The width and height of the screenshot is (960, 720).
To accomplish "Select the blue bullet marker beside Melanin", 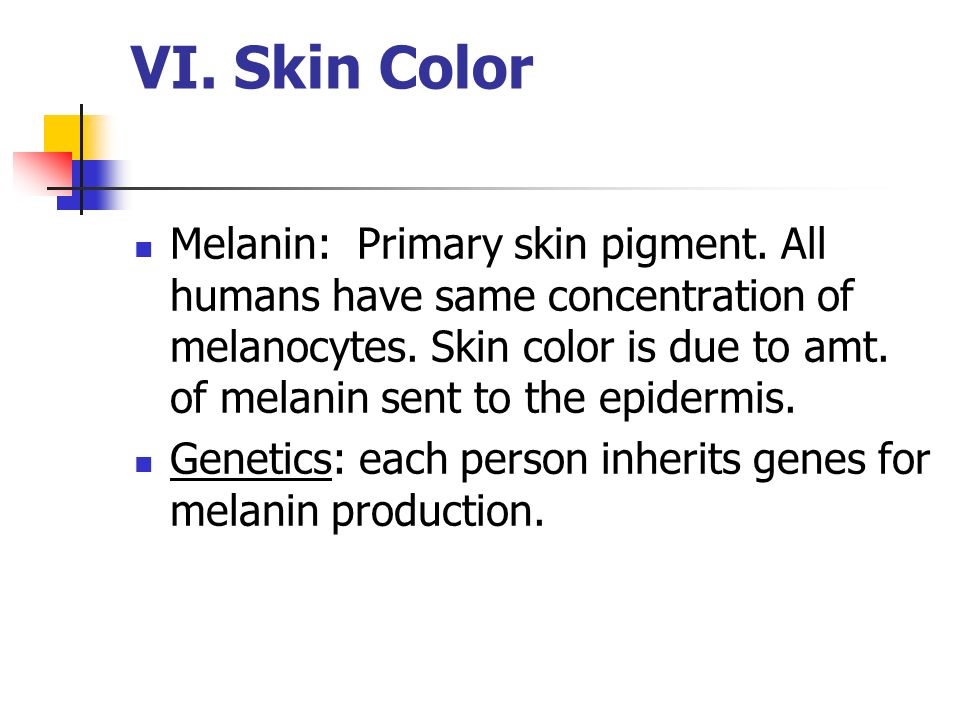I will pyautogui.click(x=143, y=249).
